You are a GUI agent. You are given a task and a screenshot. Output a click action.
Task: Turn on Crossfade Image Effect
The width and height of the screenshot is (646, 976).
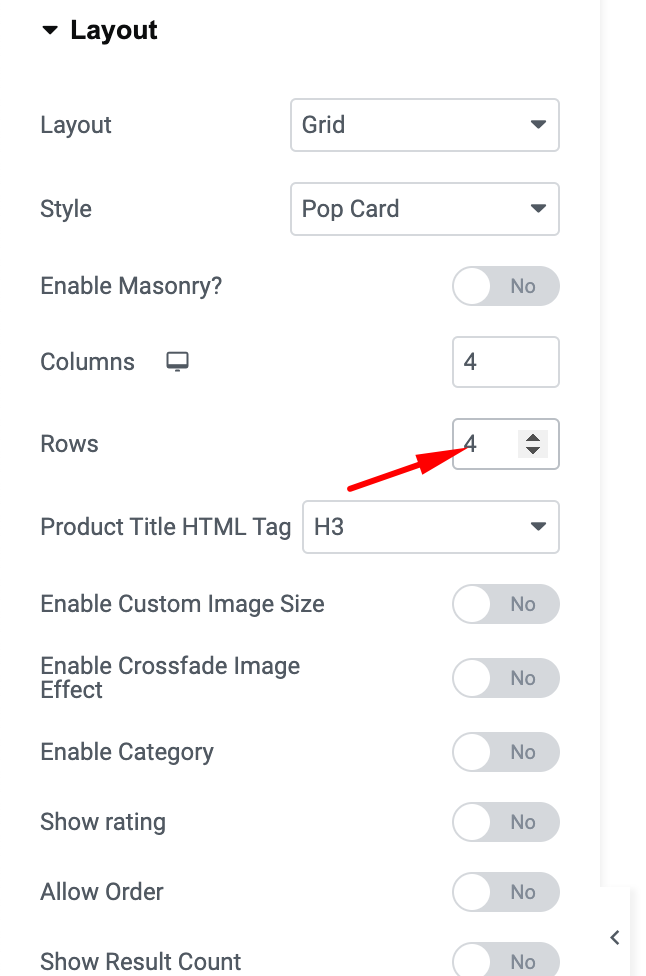[x=506, y=678]
